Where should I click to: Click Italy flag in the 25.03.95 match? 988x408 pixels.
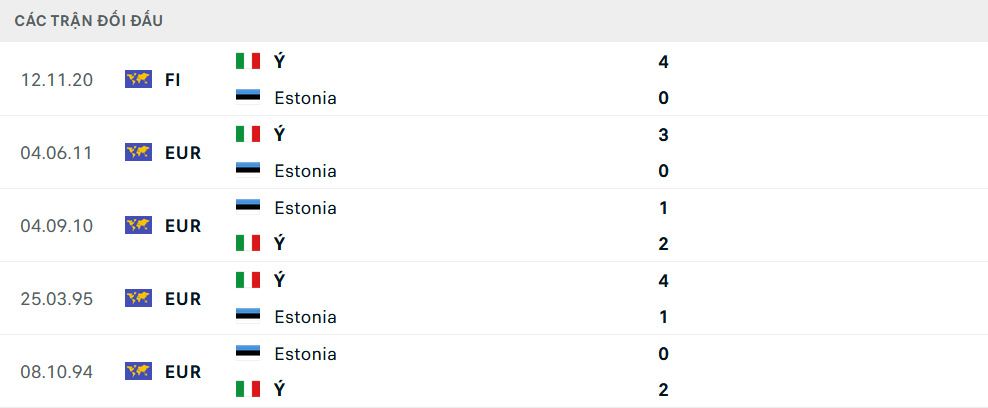[248, 280]
